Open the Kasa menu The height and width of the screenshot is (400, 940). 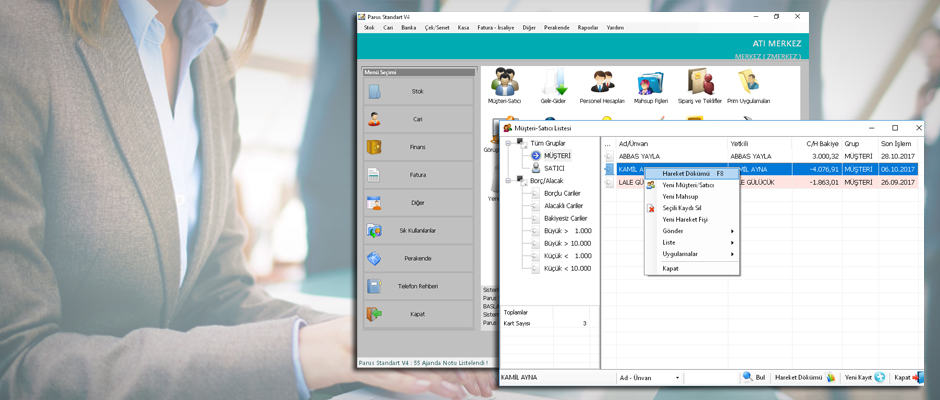(x=463, y=28)
